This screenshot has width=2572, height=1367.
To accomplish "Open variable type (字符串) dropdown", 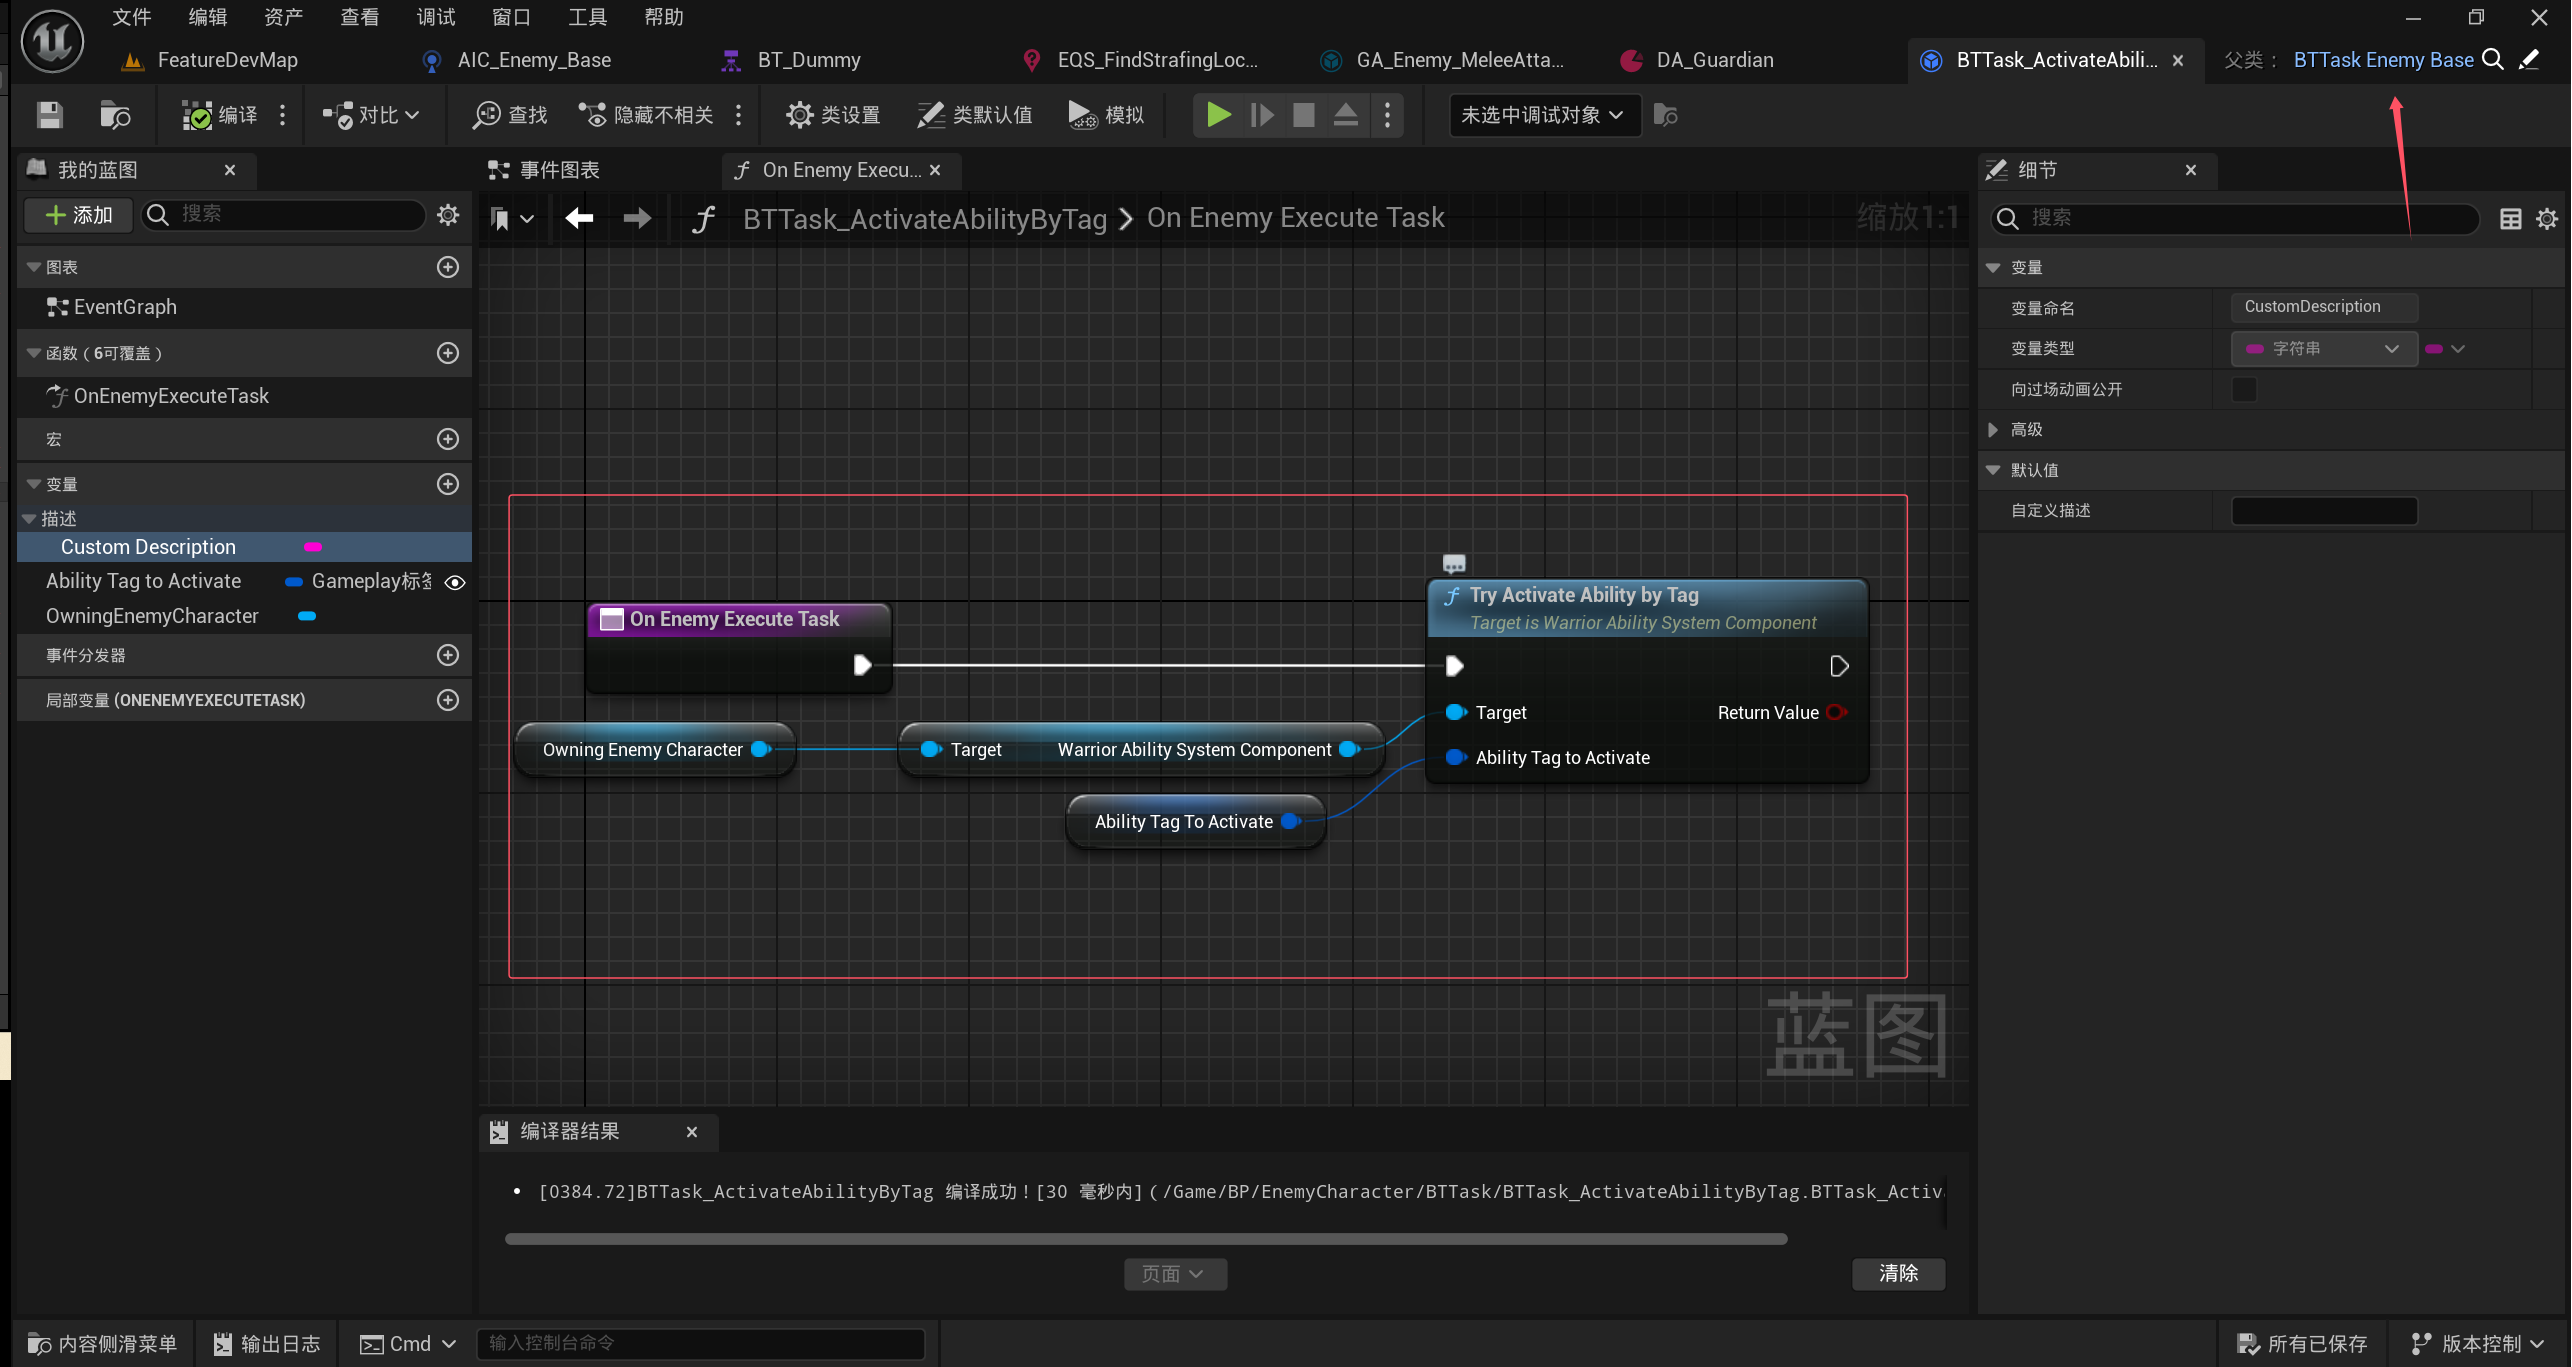I will [x=2323, y=349].
